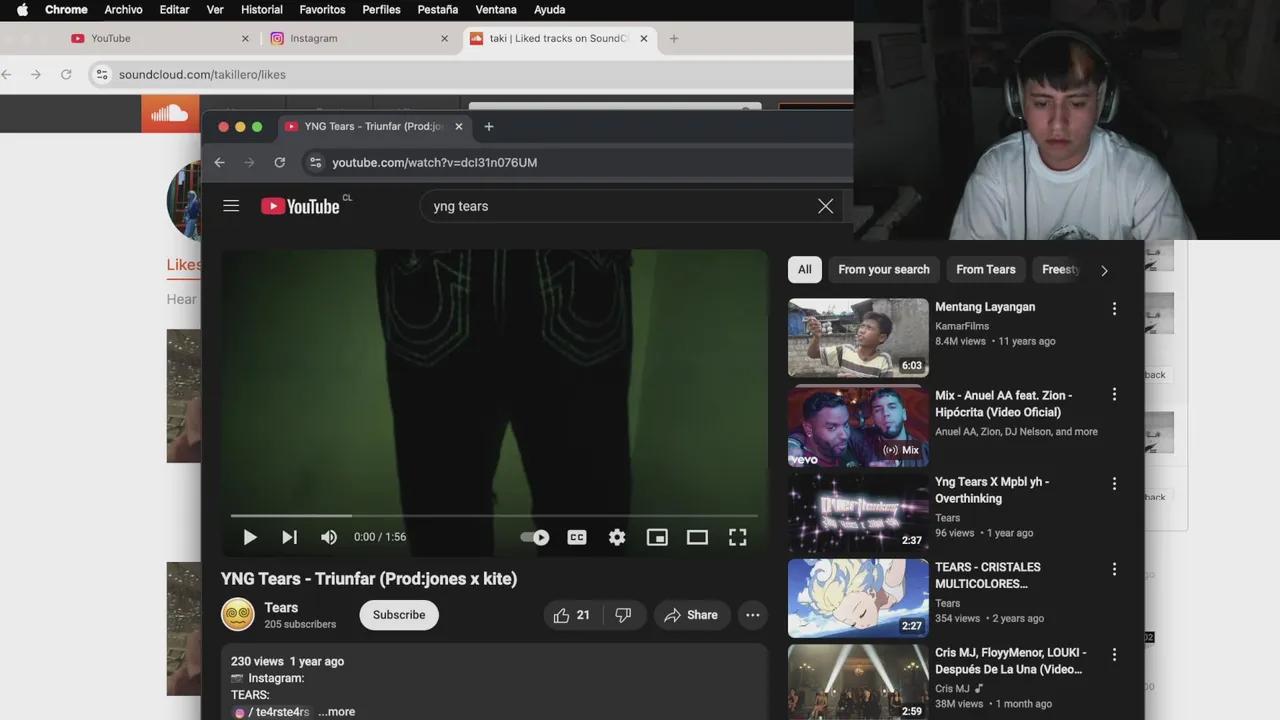1280x720 pixels.
Task: Switch to Instagram tab in back window
Action: tap(359, 38)
